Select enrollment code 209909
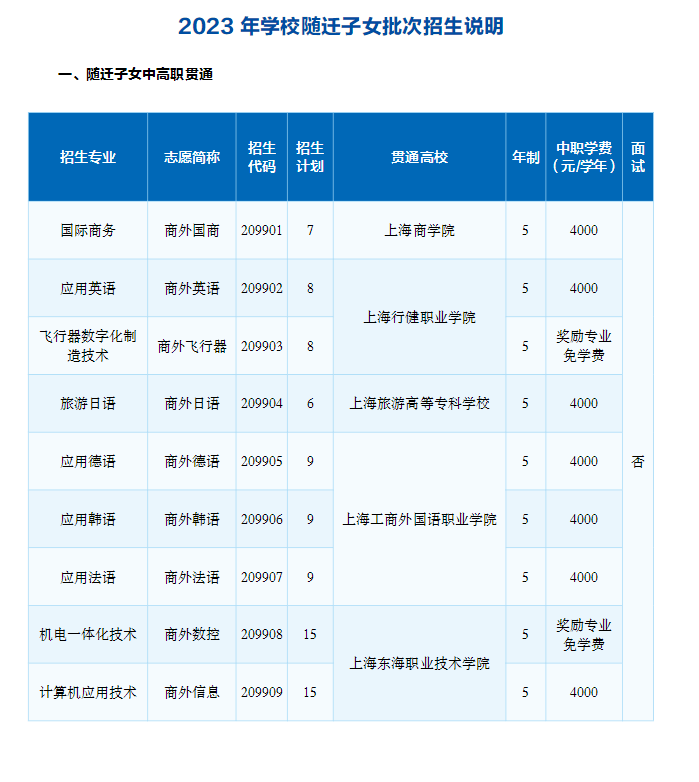The image size is (699, 782). (x=262, y=692)
